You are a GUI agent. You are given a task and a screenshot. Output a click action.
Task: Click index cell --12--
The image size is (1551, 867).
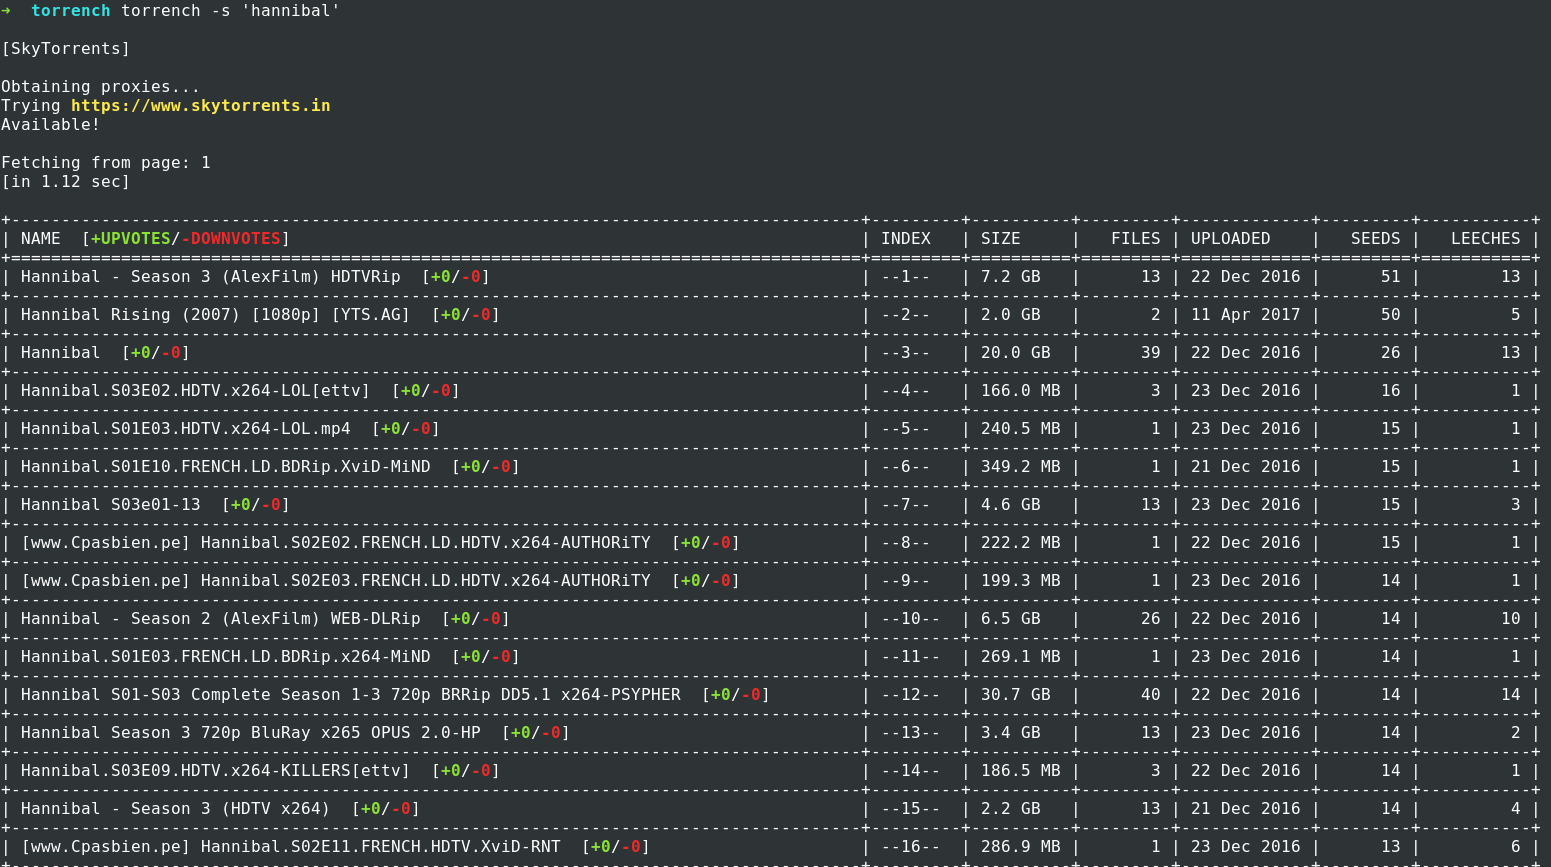(x=911, y=694)
